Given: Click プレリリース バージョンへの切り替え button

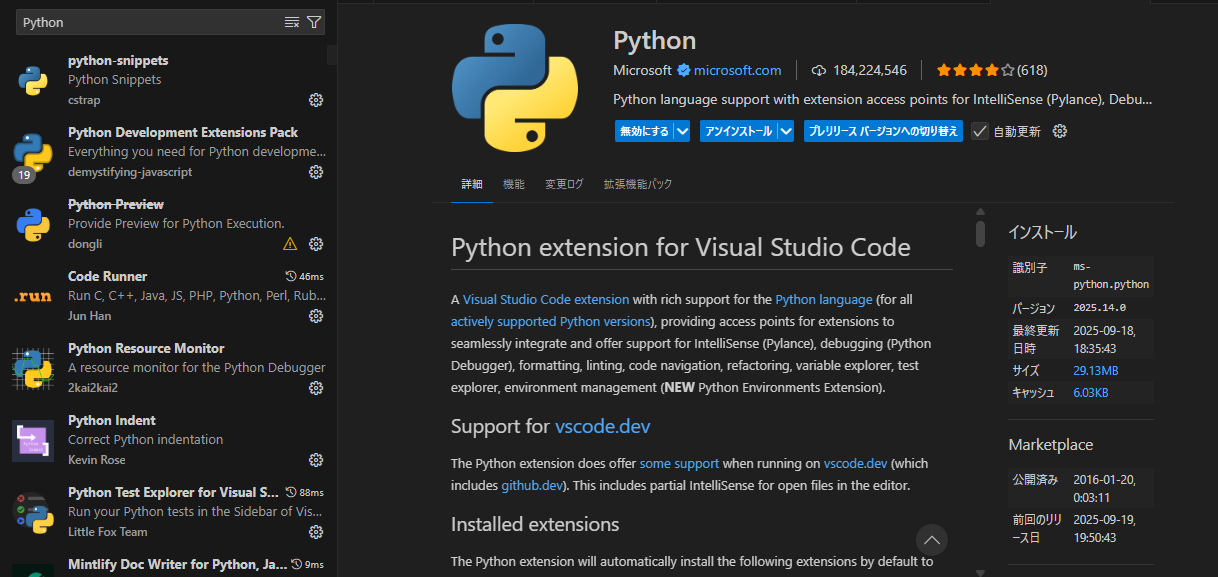Looking at the screenshot, I should [x=883, y=131].
